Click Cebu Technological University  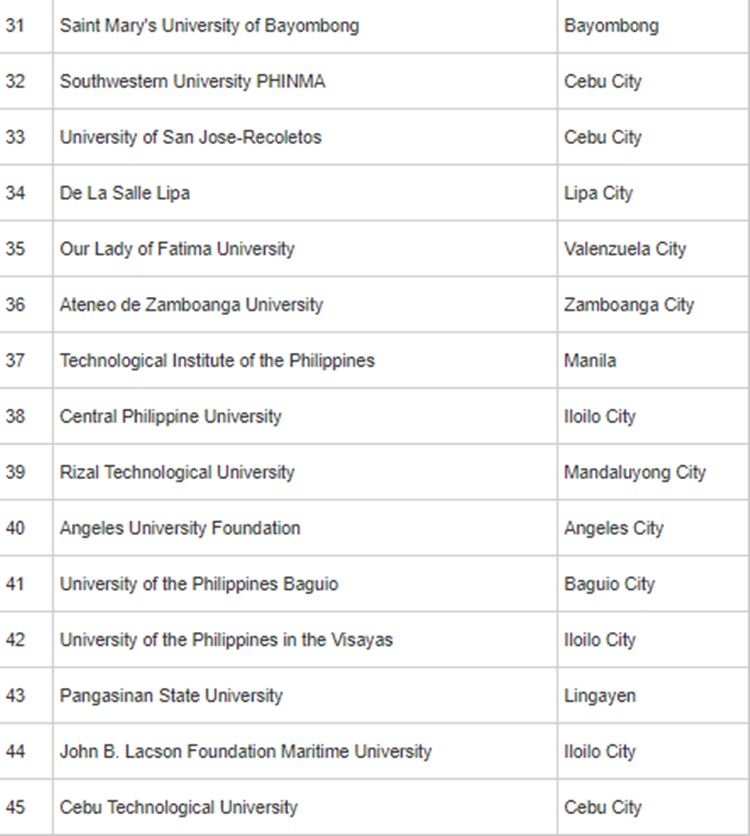point(178,807)
